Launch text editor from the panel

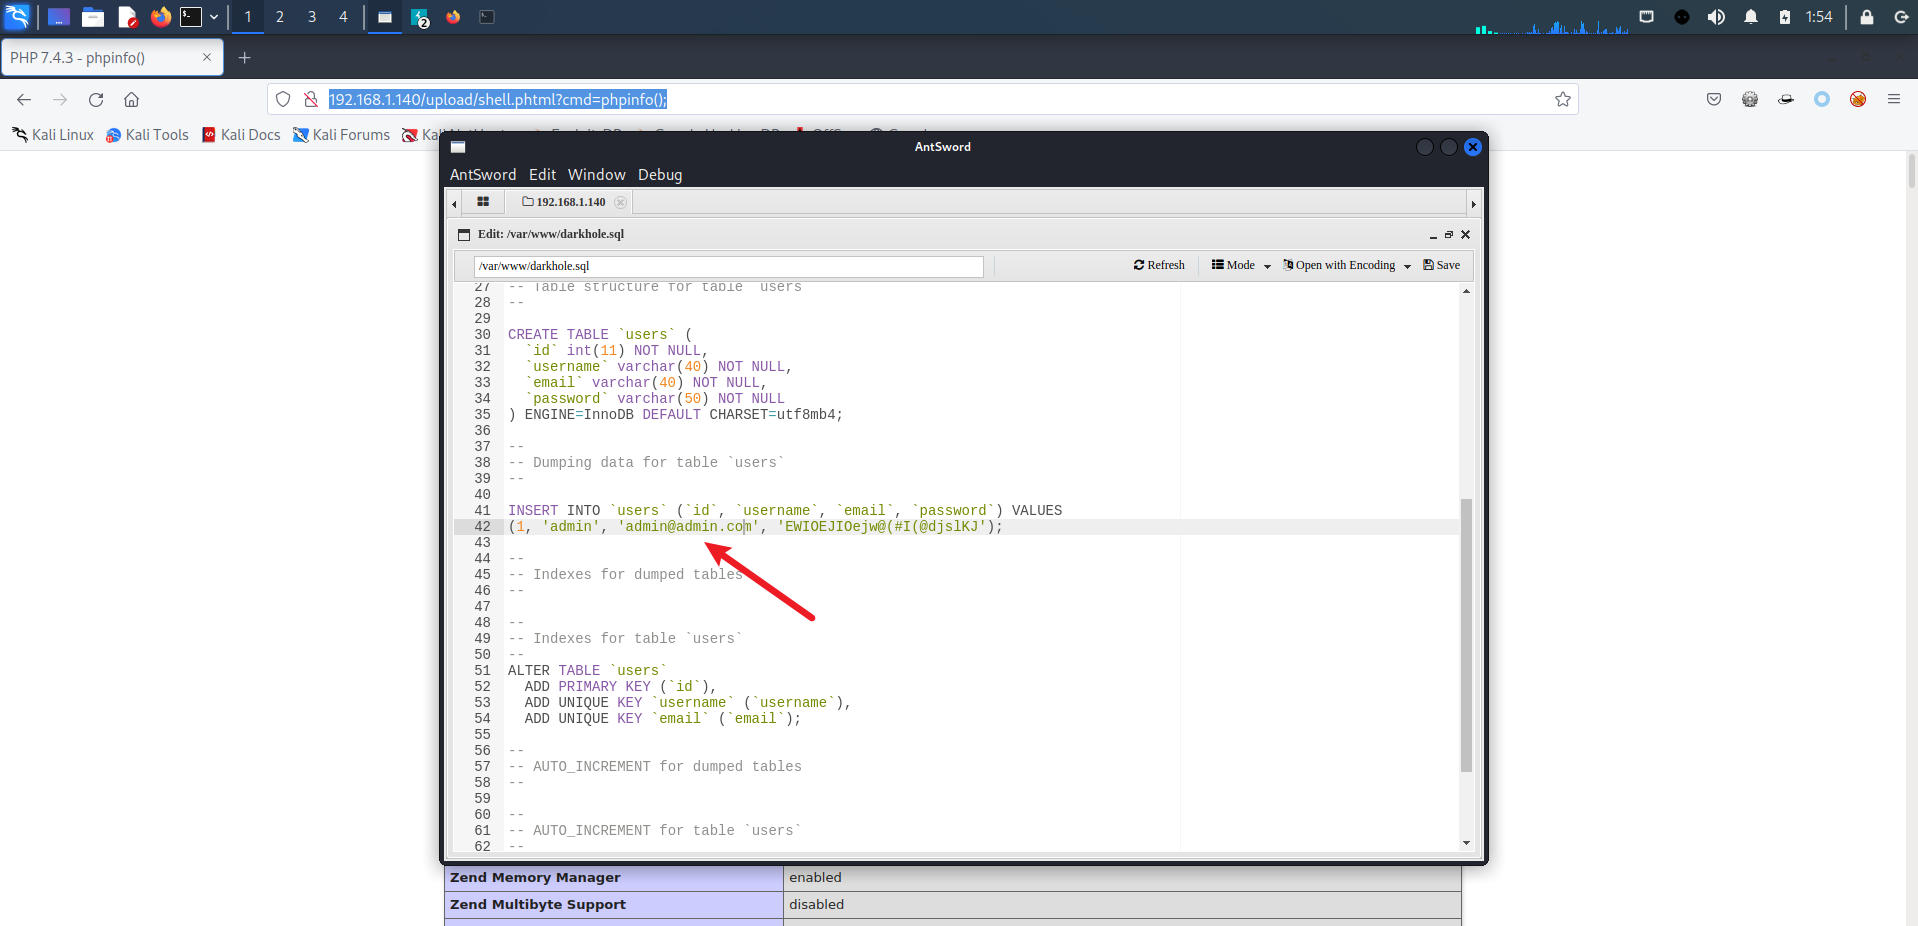point(127,17)
